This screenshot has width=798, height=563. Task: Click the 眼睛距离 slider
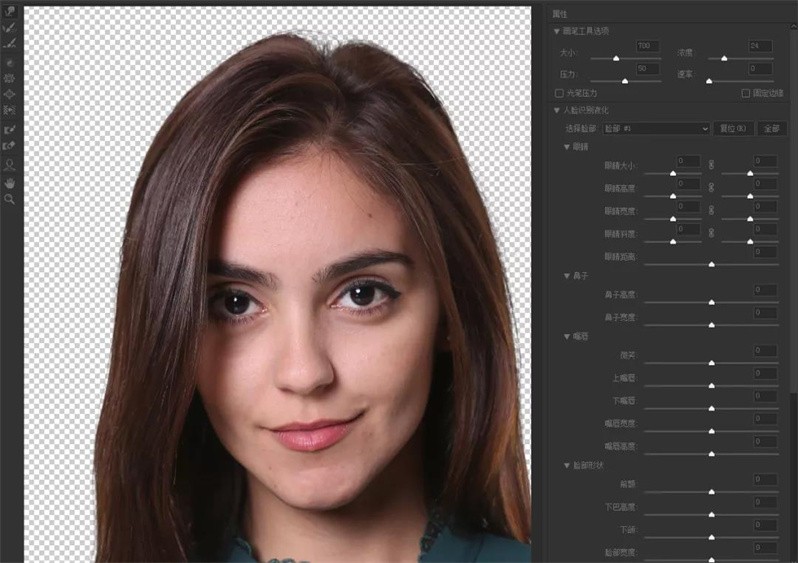pos(711,265)
